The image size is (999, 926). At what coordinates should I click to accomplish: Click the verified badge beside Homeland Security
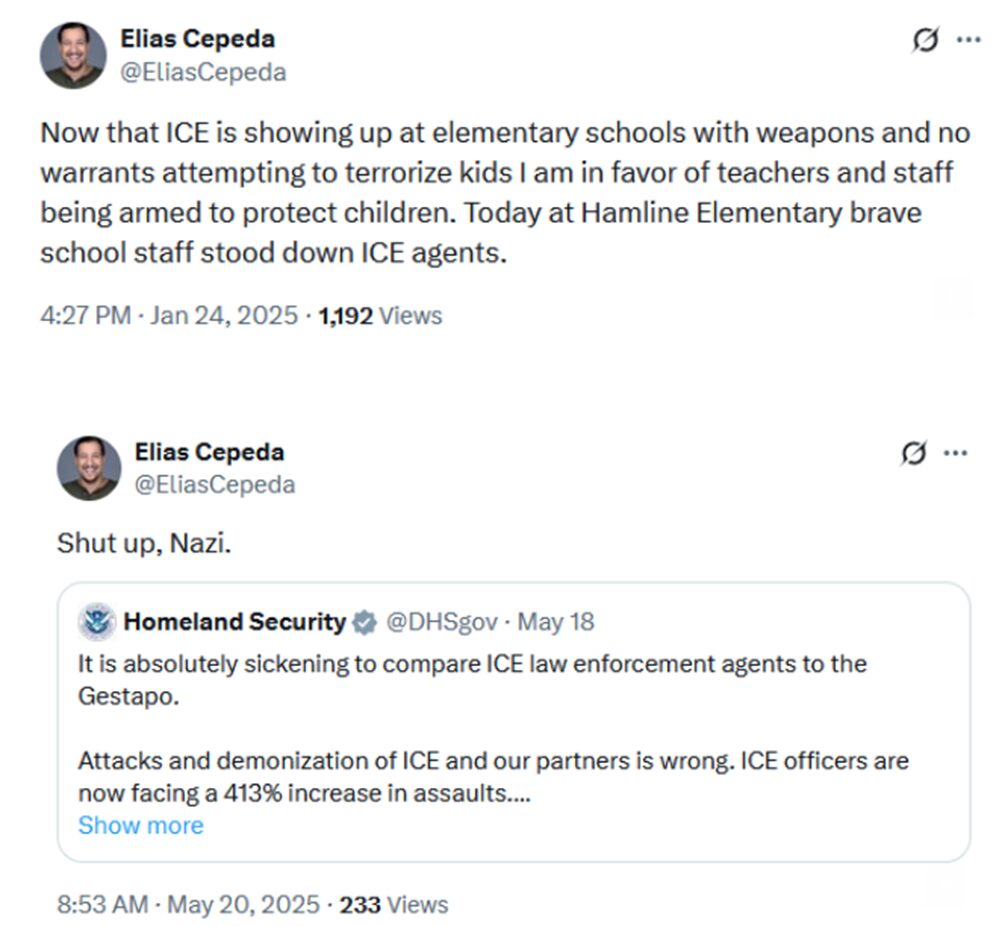coord(365,622)
